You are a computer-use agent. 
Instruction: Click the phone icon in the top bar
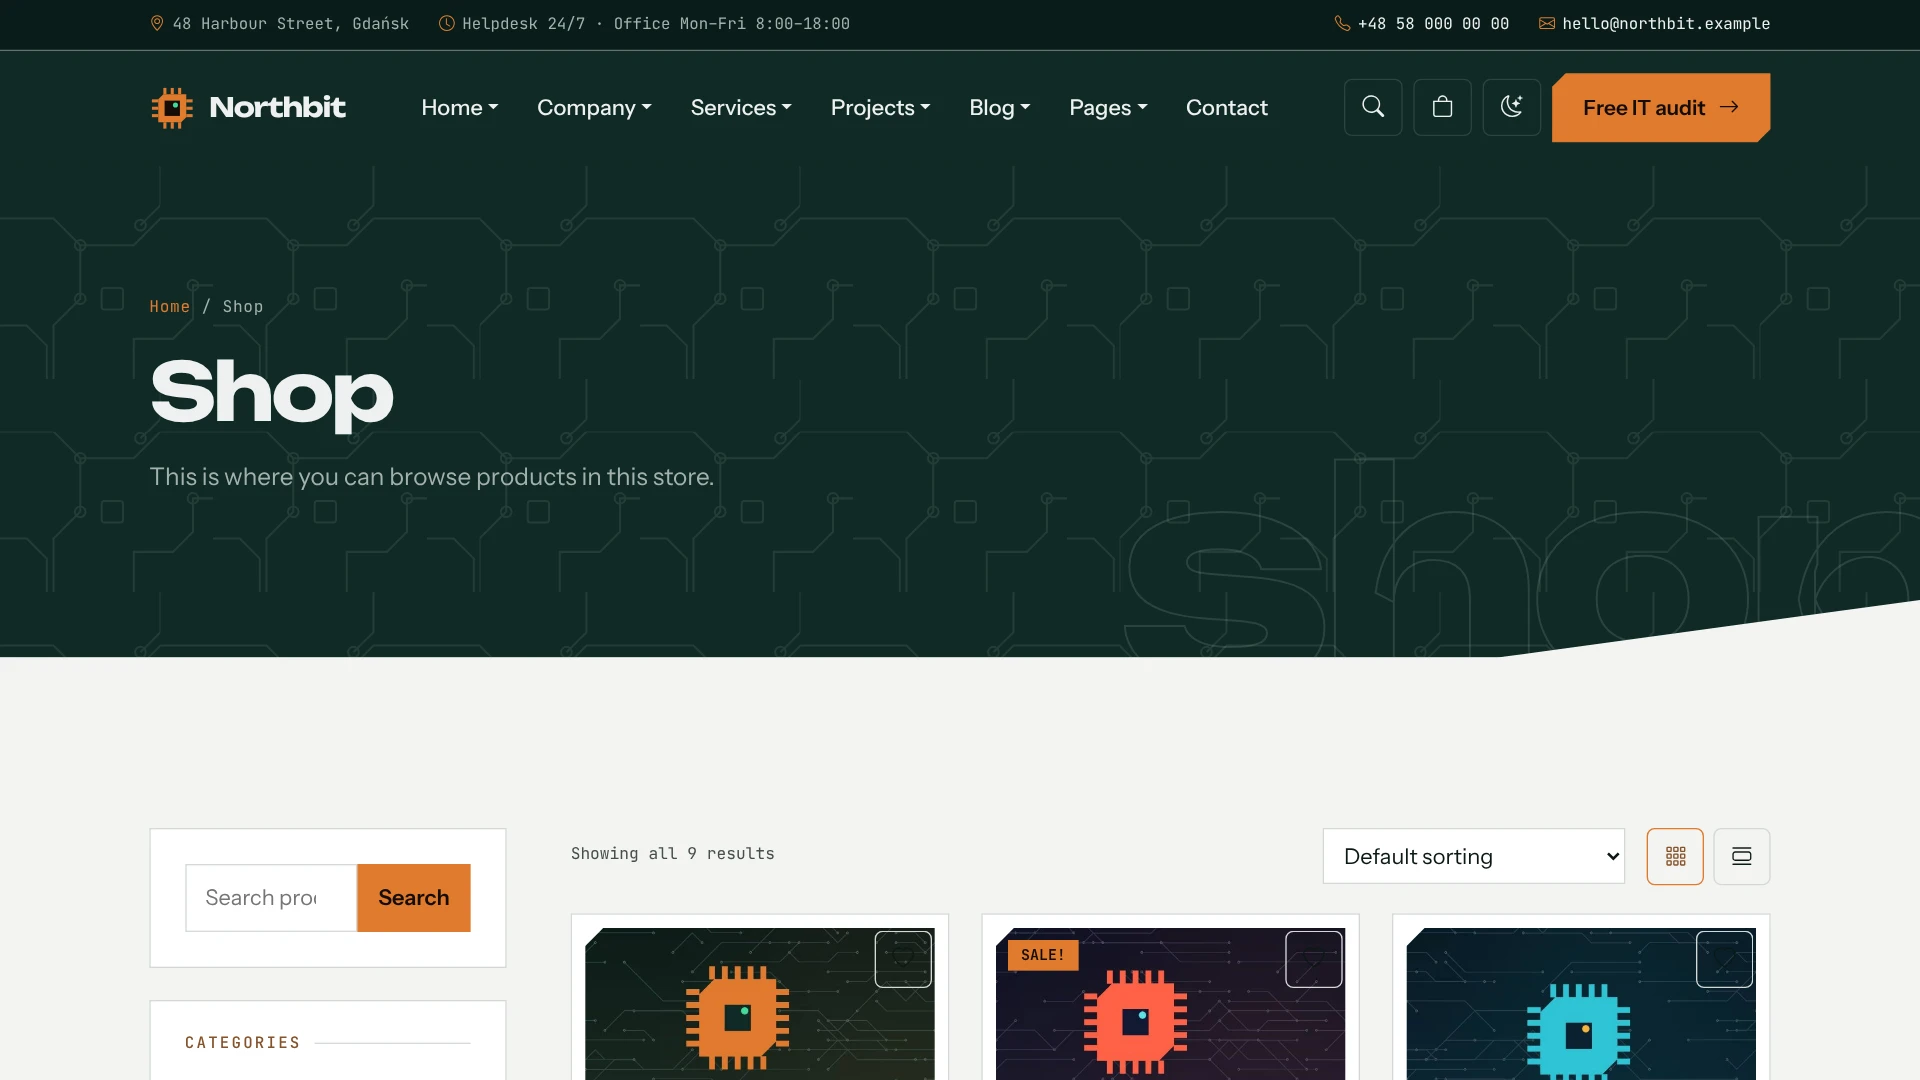tap(1342, 23)
